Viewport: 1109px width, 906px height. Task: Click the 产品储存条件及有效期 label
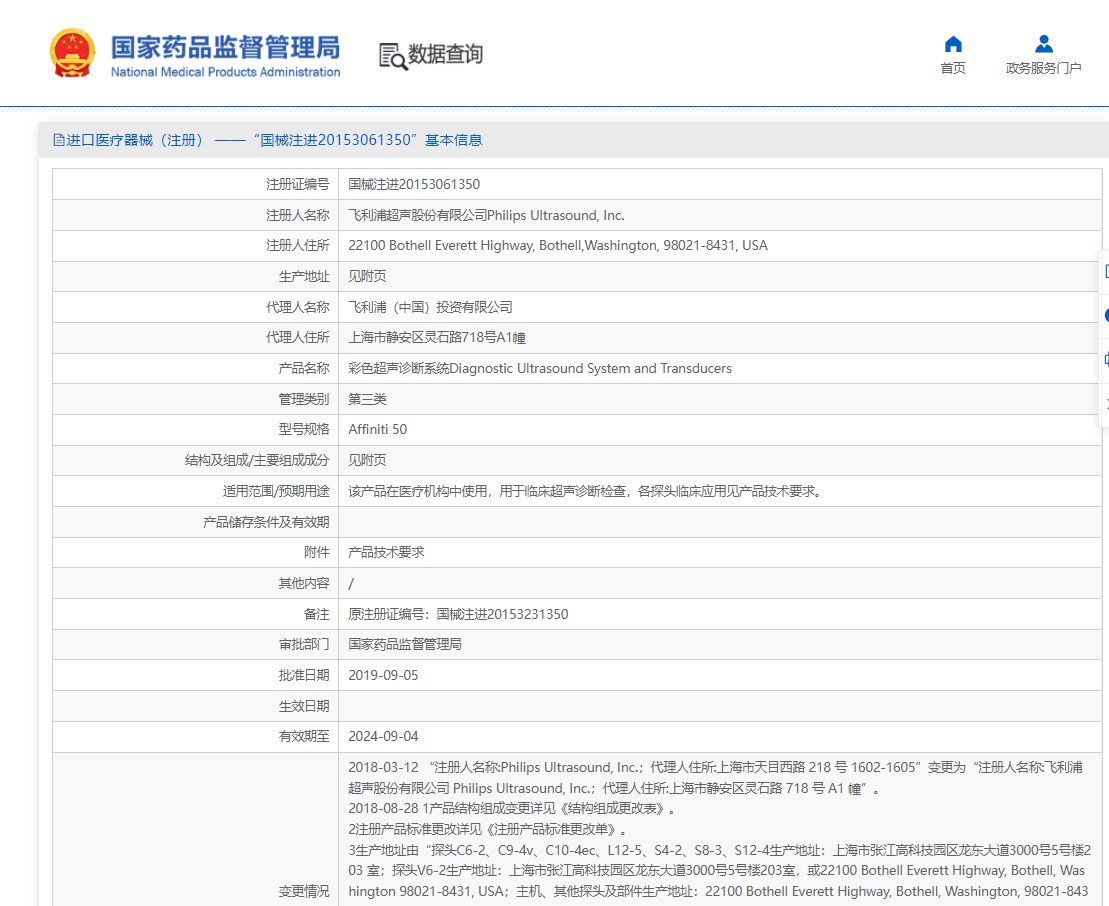[266, 522]
